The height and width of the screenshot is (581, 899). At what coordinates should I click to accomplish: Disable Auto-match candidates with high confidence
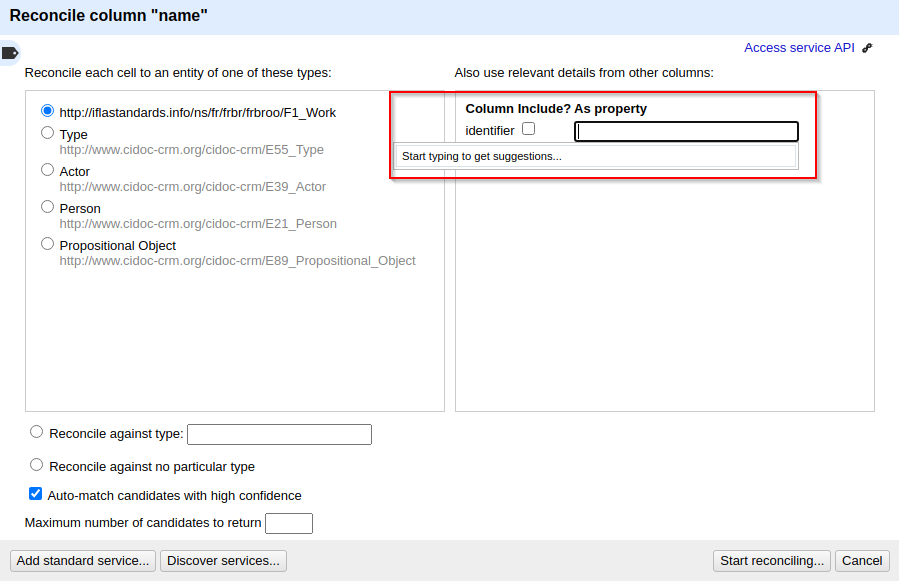(x=35, y=493)
